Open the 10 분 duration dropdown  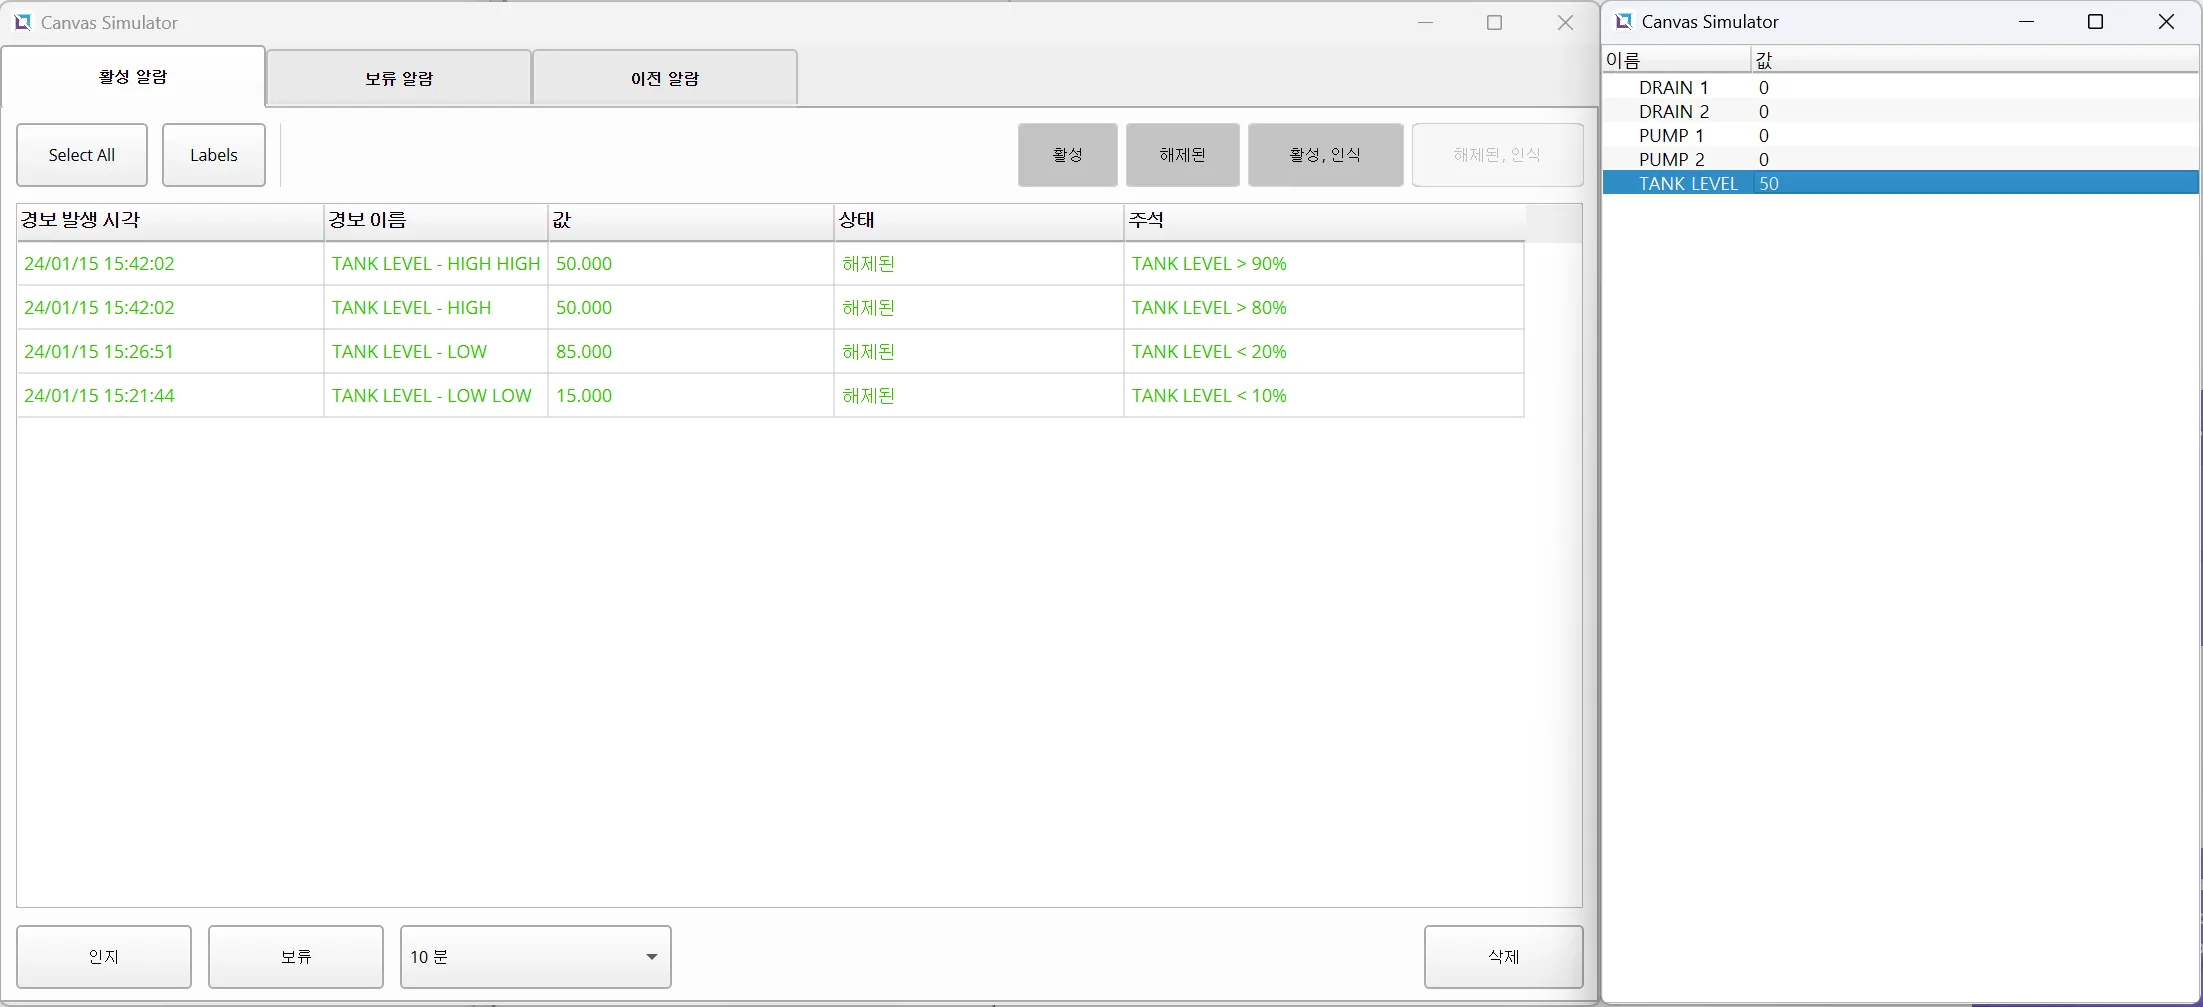(535, 957)
